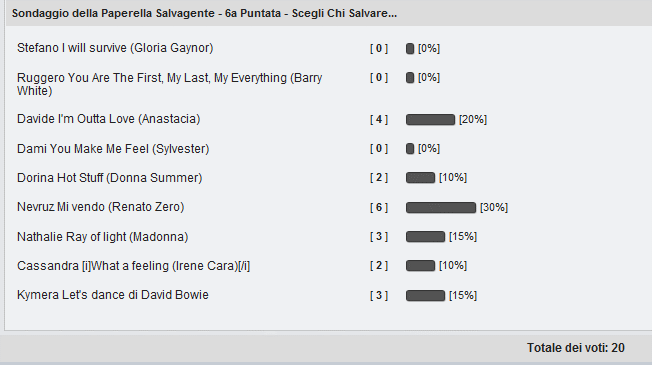Click Dorina Hot Stuff option text

pos(109,178)
